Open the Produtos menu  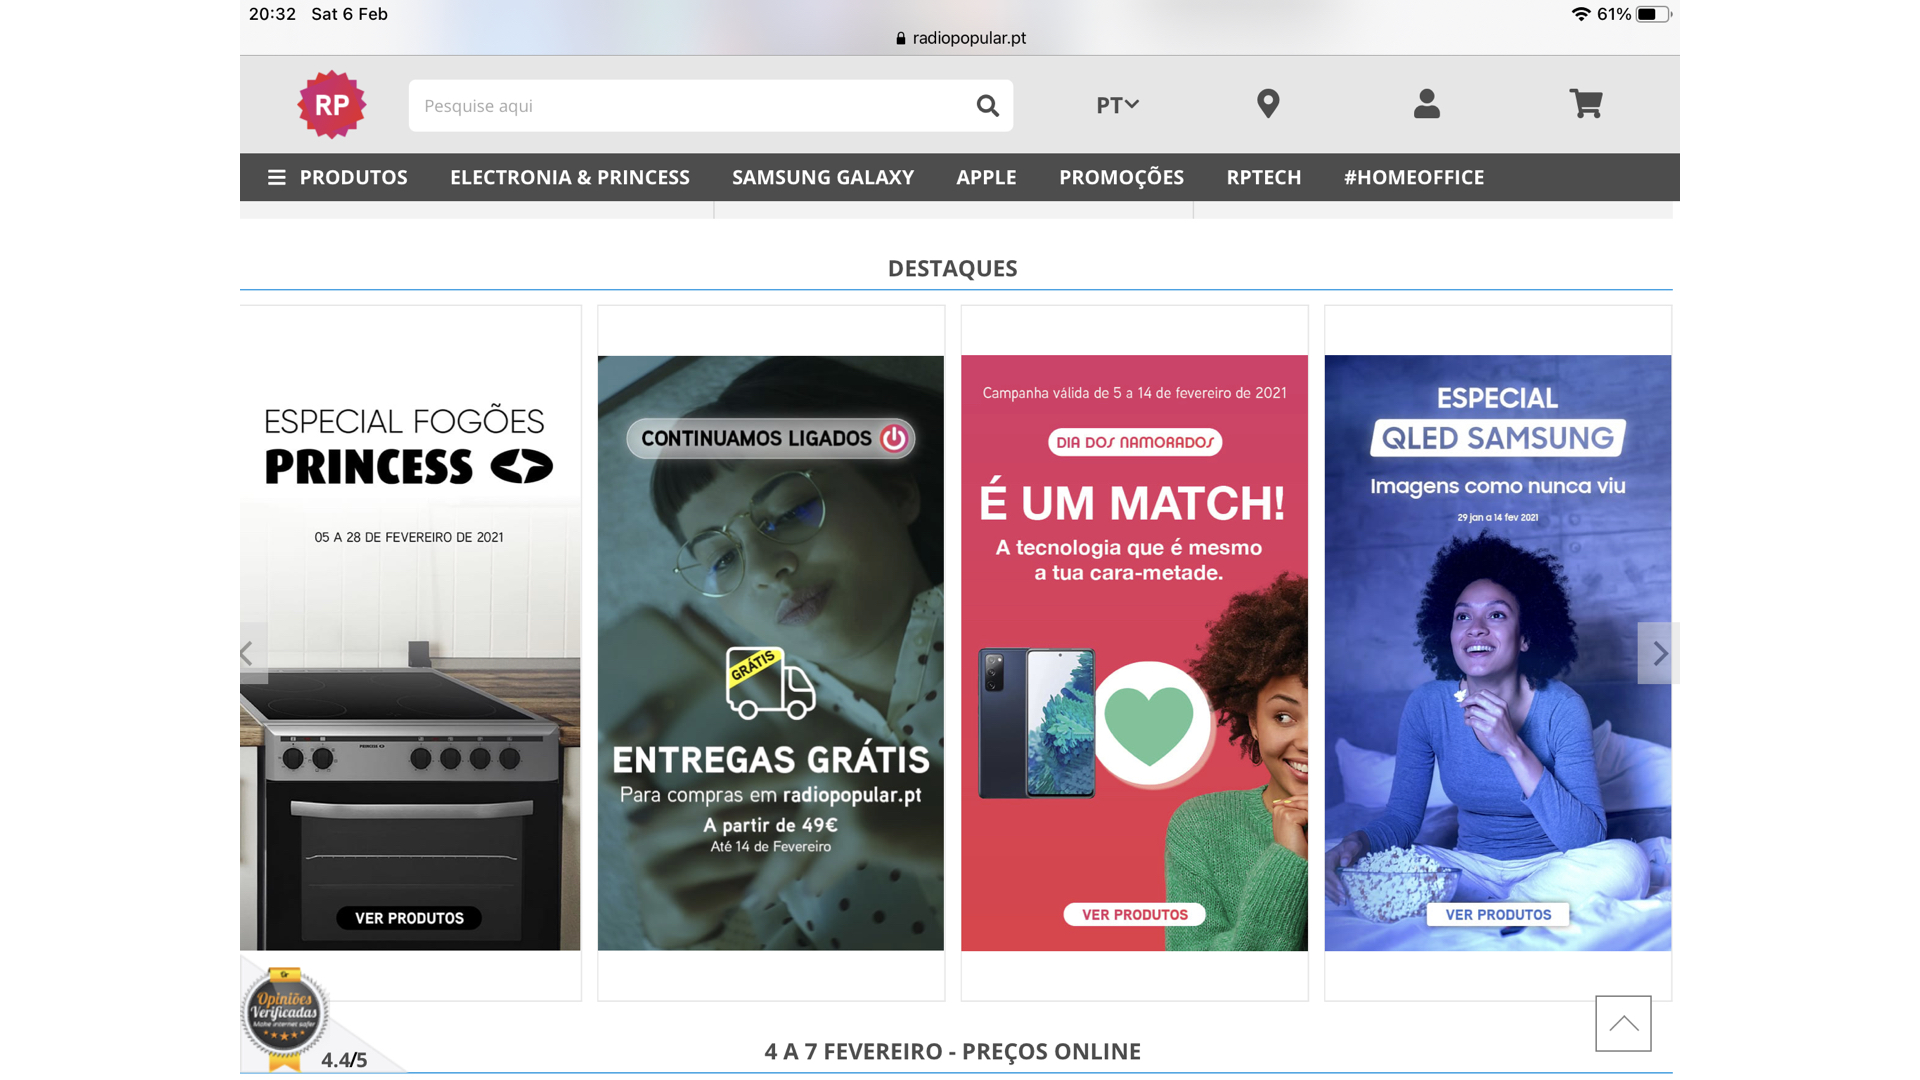point(353,177)
